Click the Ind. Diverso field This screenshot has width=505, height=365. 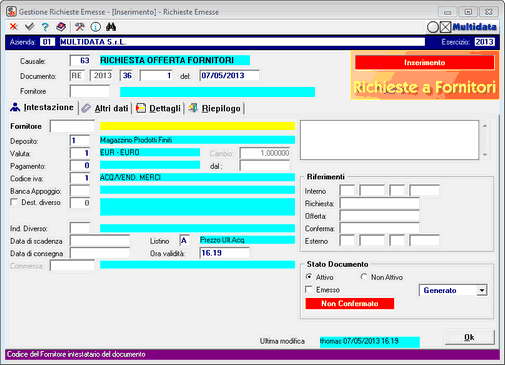[x=80, y=228]
